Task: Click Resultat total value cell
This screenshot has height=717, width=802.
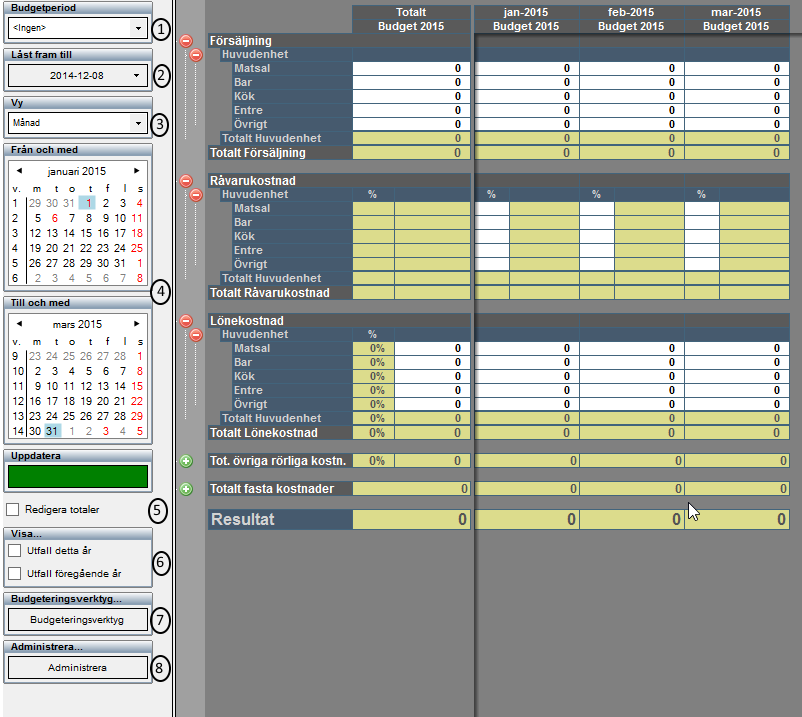Action: click(411, 520)
